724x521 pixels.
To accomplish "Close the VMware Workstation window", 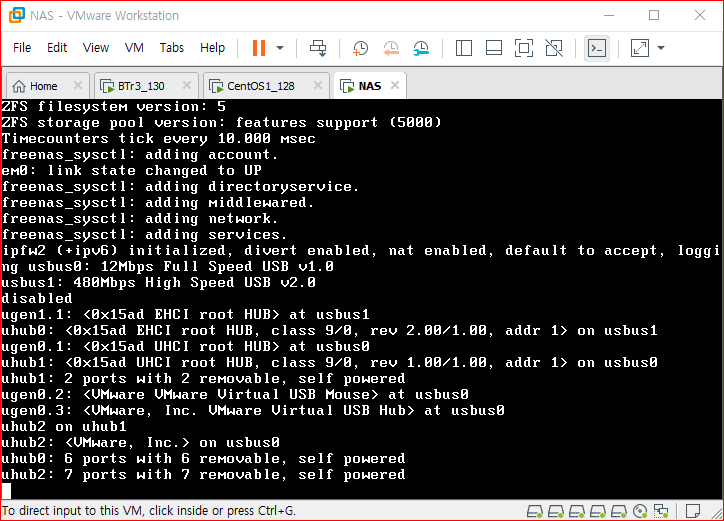I will tap(700, 15).
